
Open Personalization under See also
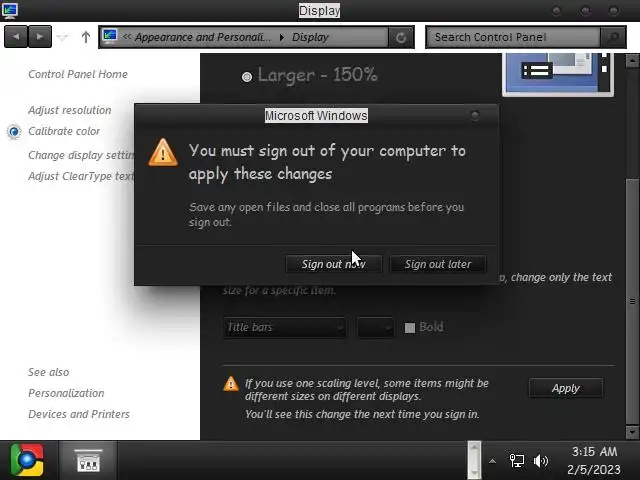tap(66, 393)
